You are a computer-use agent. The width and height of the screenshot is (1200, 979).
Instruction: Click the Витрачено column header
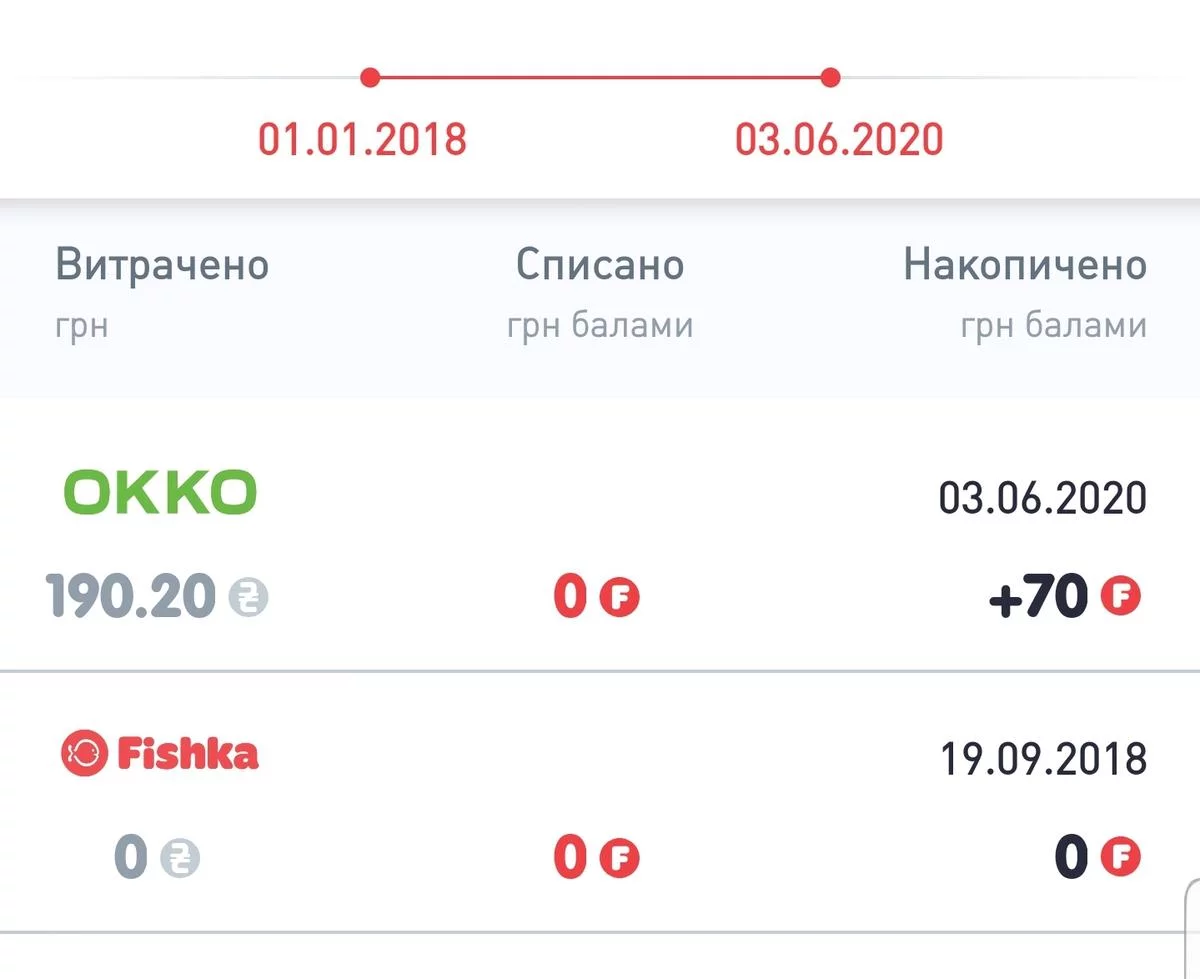coord(162,265)
